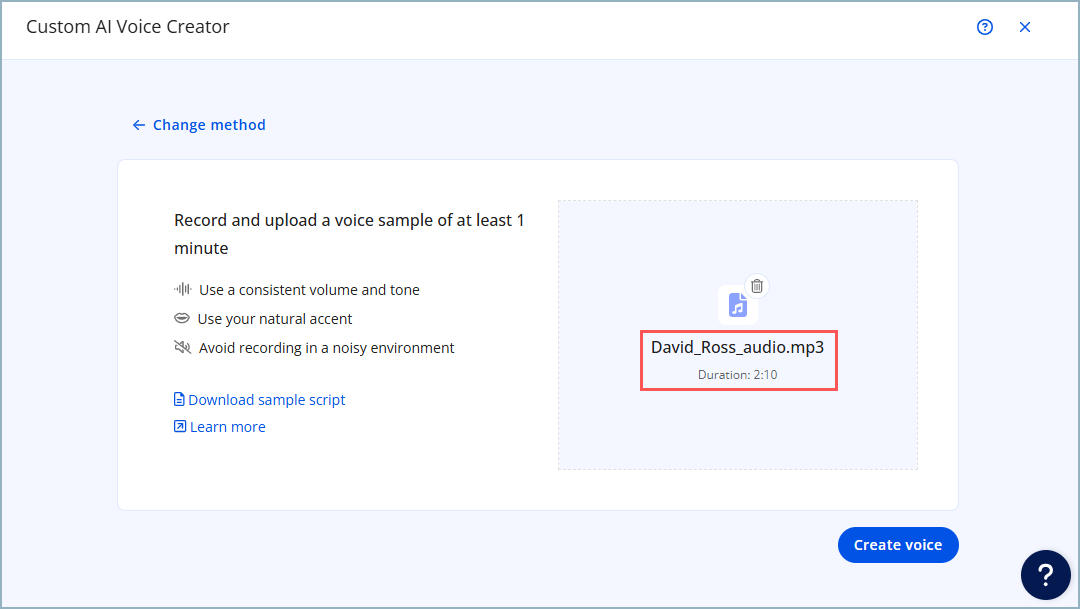Close the Custom AI Voice Creator dialog
This screenshot has height=609, width=1080.
tap(1025, 28)
